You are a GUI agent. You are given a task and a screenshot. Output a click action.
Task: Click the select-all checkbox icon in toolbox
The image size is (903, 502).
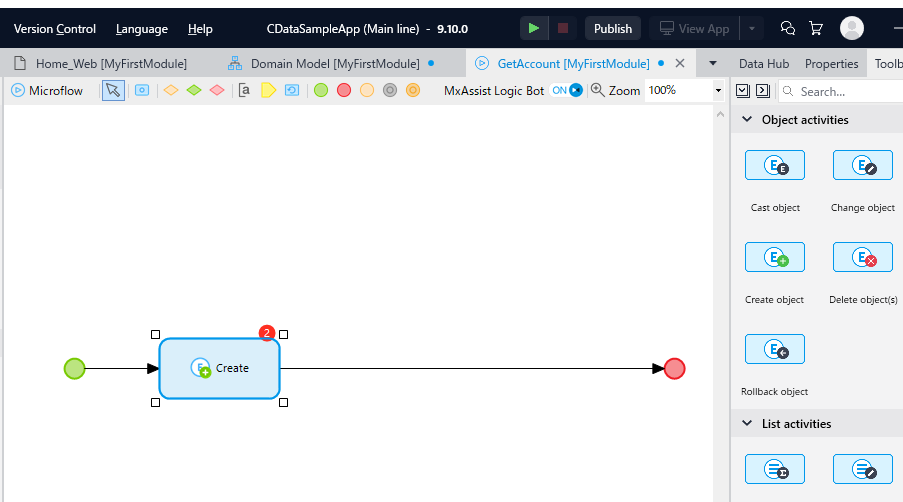coord(743,90)
